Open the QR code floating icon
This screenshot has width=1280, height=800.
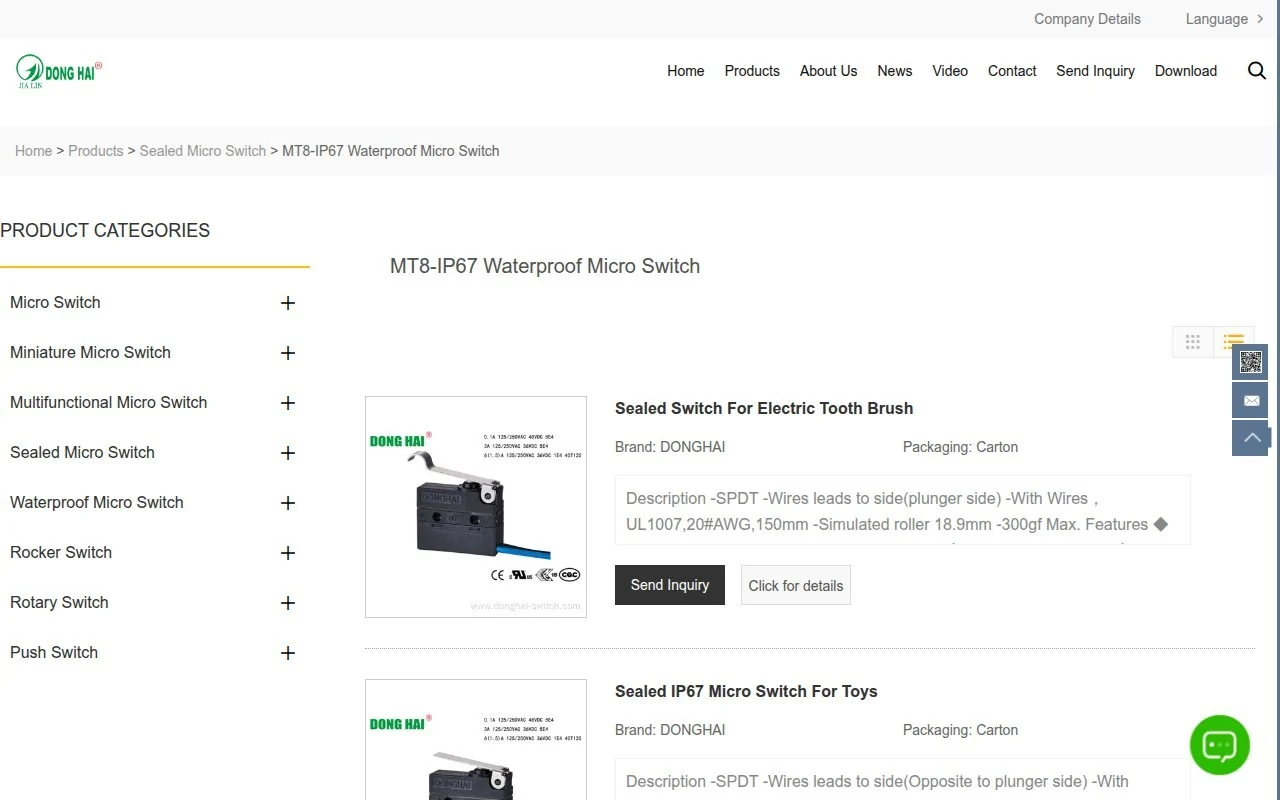[x=1250, y=362]
